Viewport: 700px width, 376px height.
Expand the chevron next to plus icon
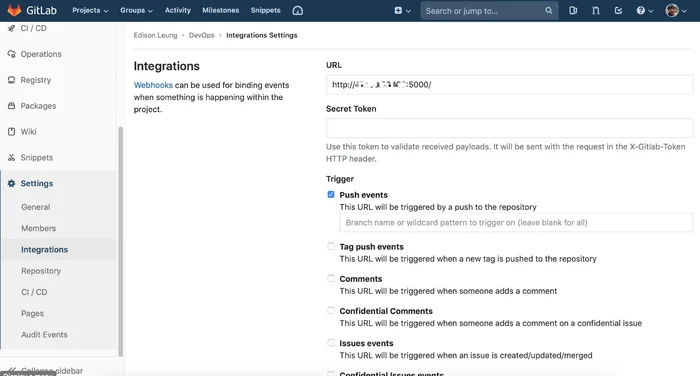pyautogui.click(x=408, y=11)
